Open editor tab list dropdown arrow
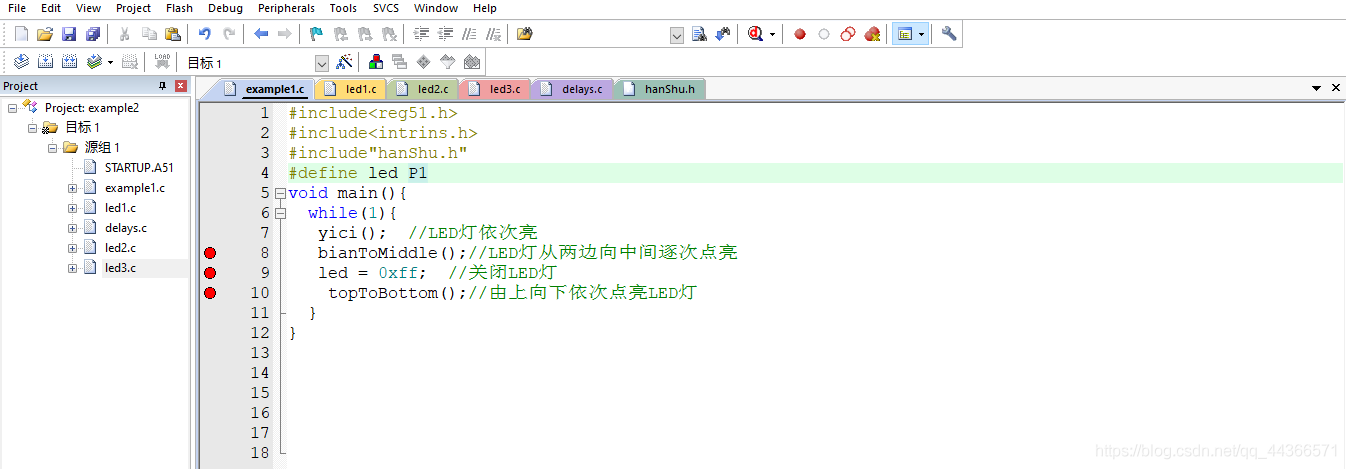Viewport: 1346px width, 469px height. click(x=1317, y=89)
